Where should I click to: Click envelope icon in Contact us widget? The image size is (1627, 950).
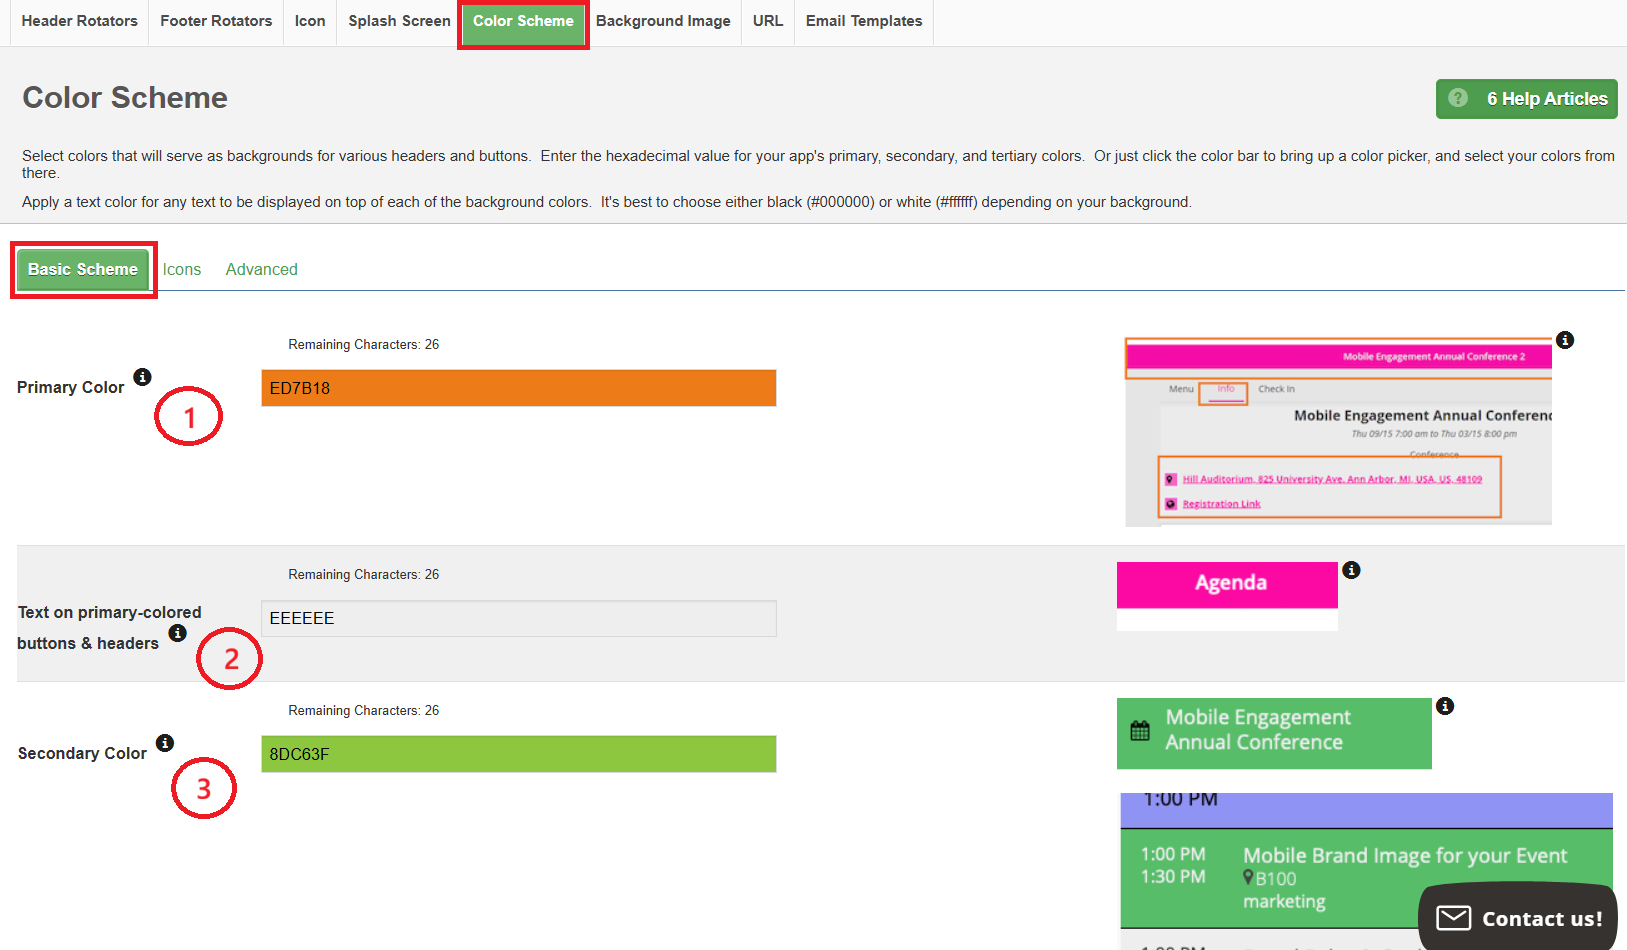[1453, 918]
